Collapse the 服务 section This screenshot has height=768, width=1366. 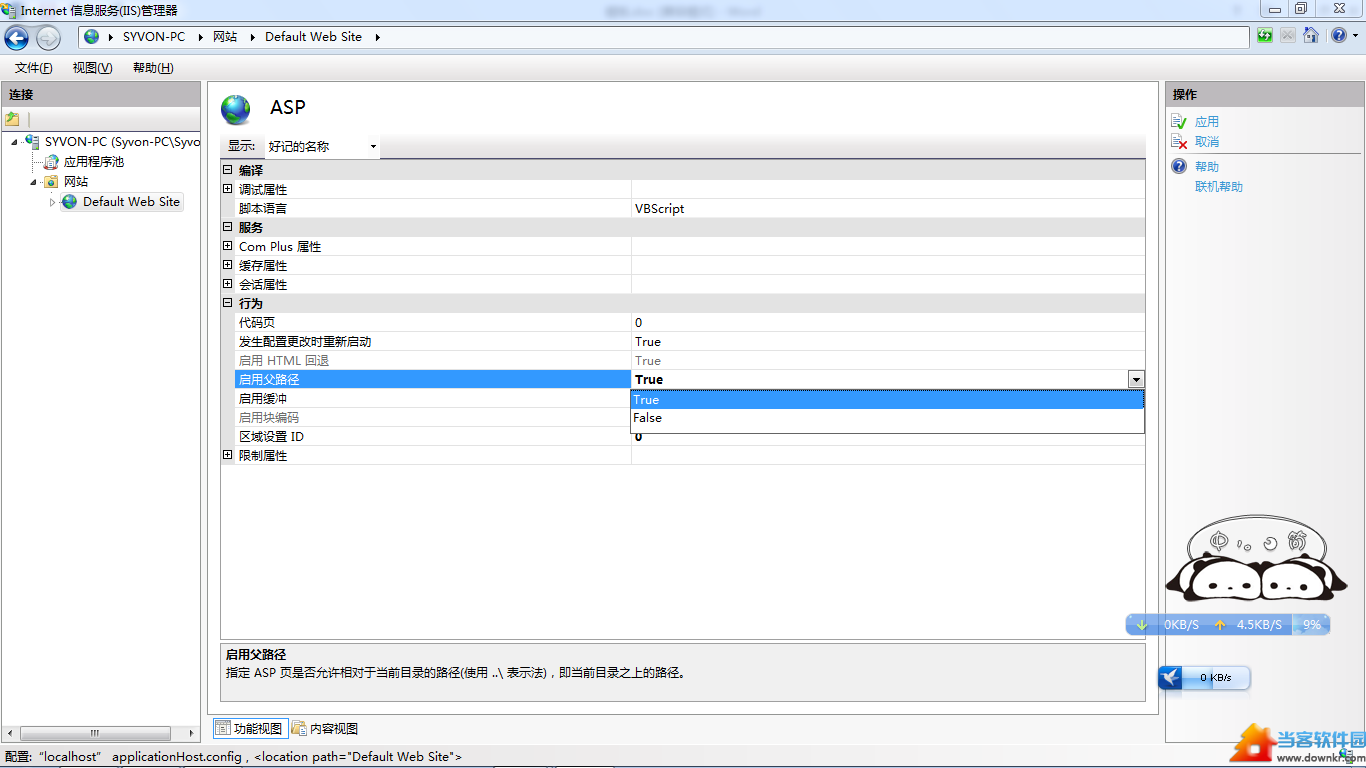[x=227, y=227]
